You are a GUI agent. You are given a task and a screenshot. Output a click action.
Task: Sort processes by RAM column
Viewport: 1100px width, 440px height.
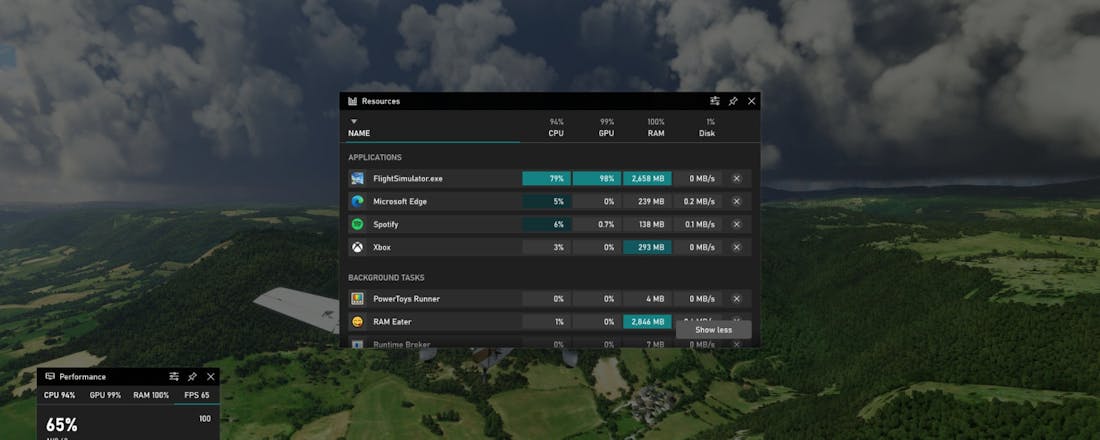coord(656,127)
